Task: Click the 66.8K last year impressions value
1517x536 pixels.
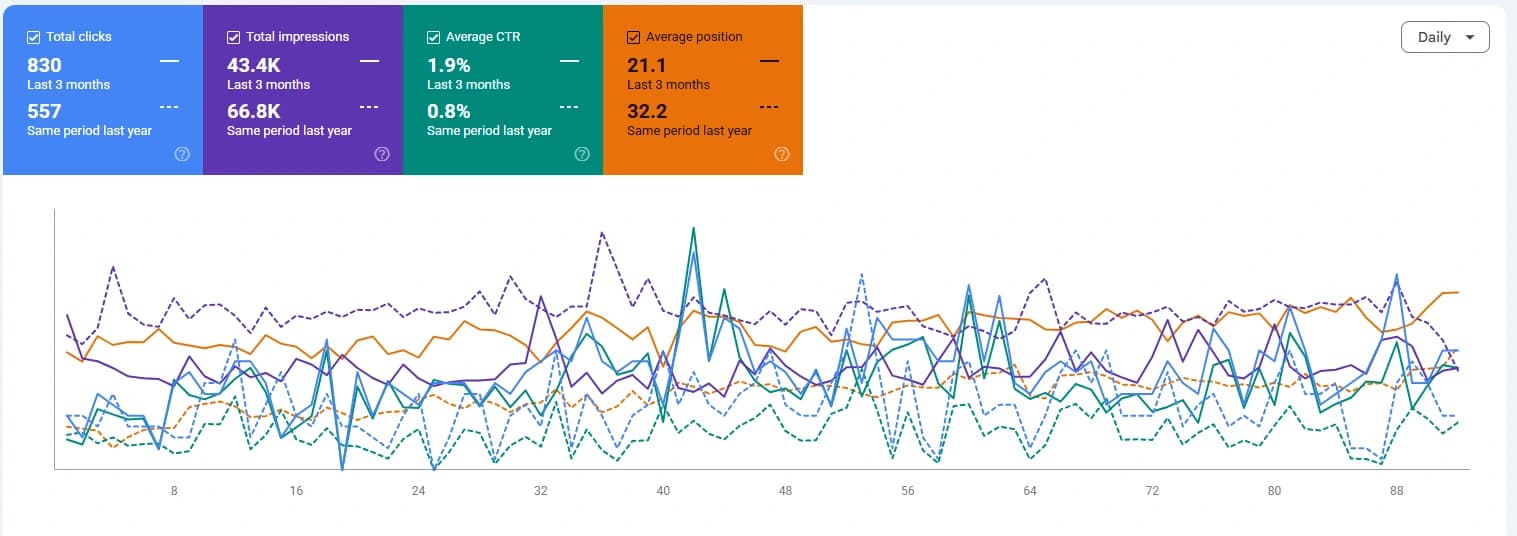Action: 254,111
